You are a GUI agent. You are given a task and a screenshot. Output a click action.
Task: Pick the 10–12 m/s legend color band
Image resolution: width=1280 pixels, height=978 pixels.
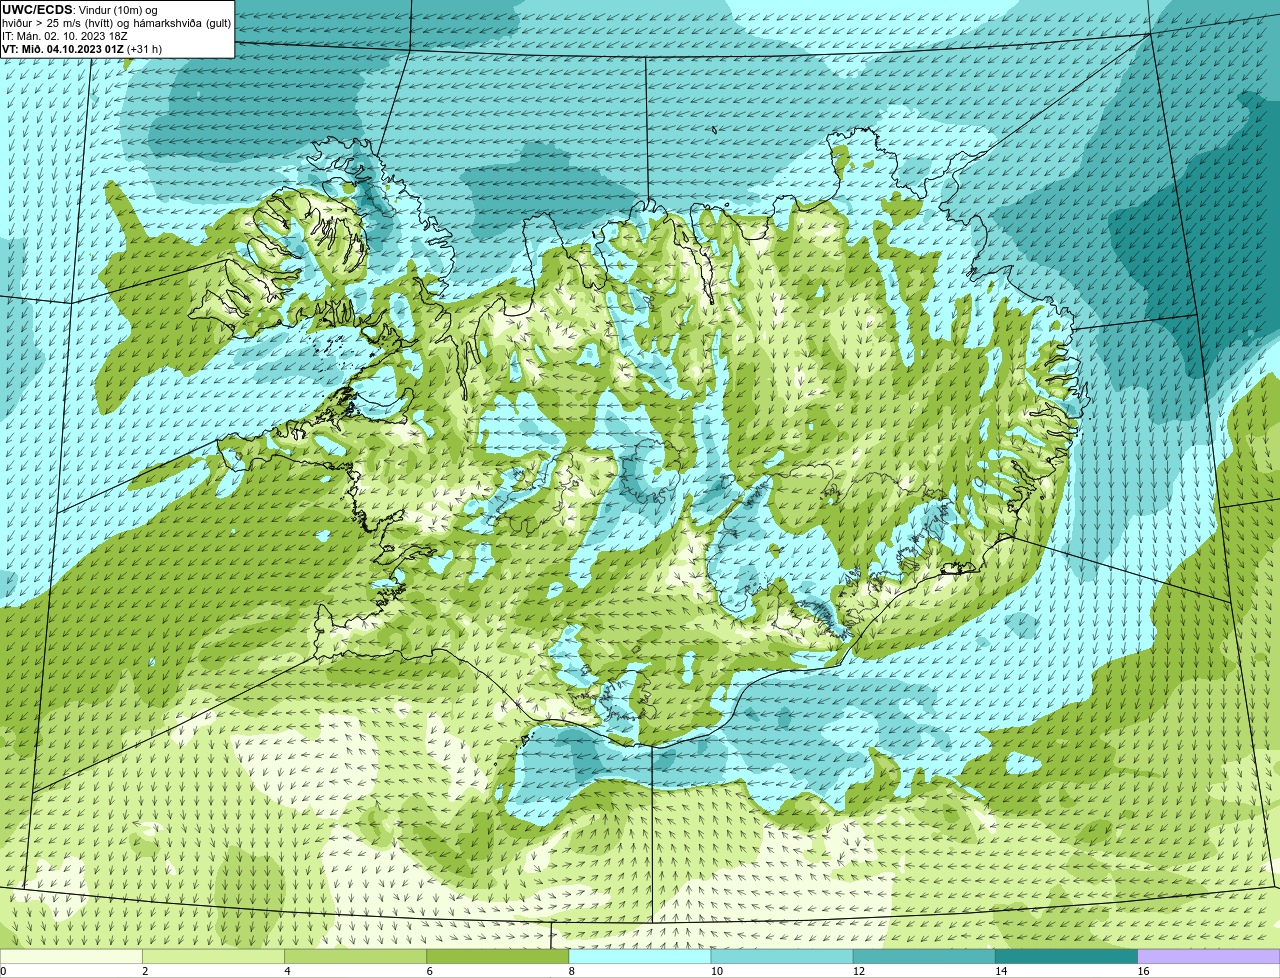click(782, 956)
